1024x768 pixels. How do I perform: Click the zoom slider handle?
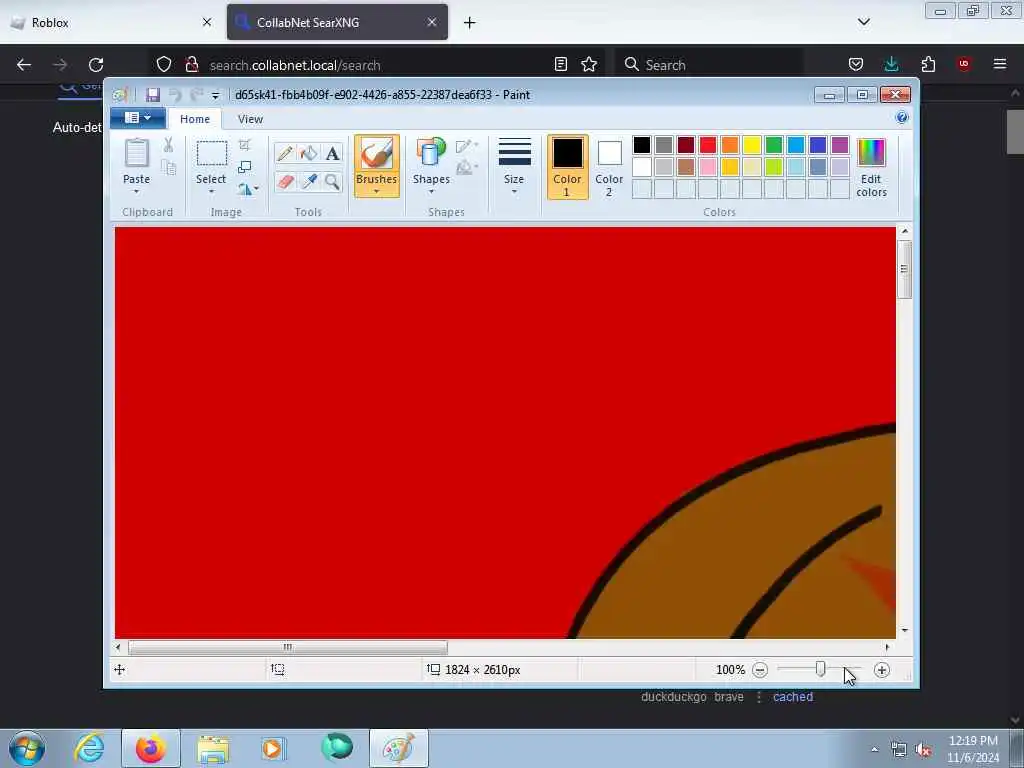821,669
